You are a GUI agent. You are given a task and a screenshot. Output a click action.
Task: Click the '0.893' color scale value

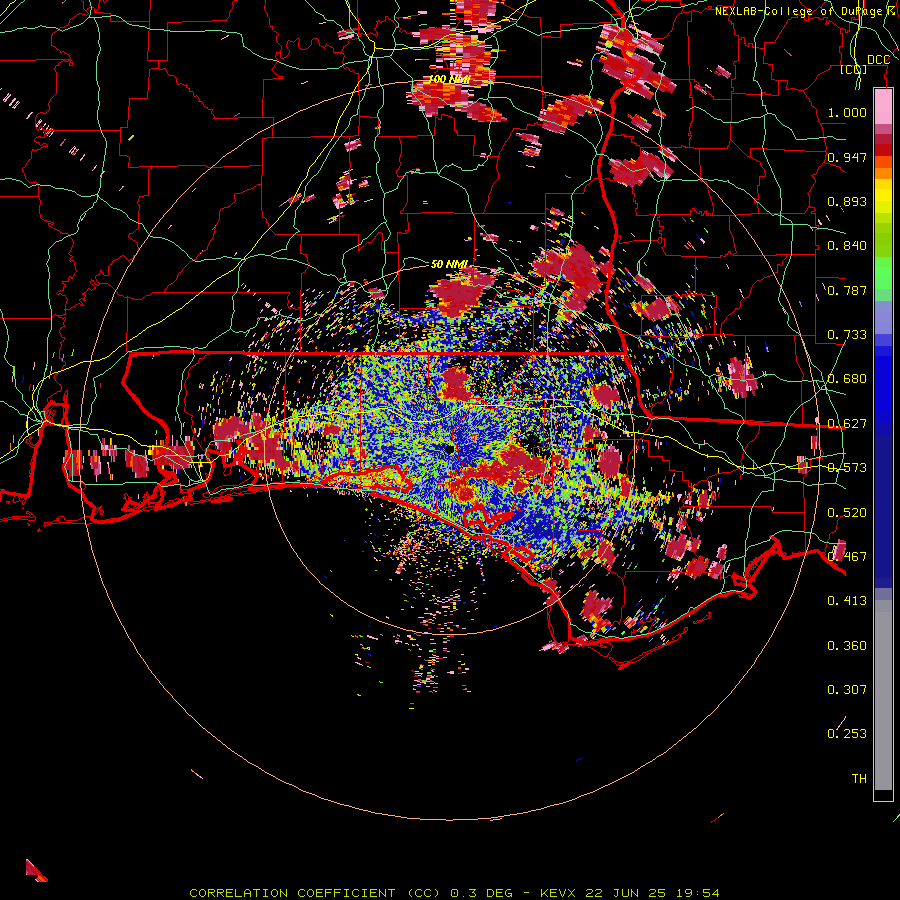point(847,201)
